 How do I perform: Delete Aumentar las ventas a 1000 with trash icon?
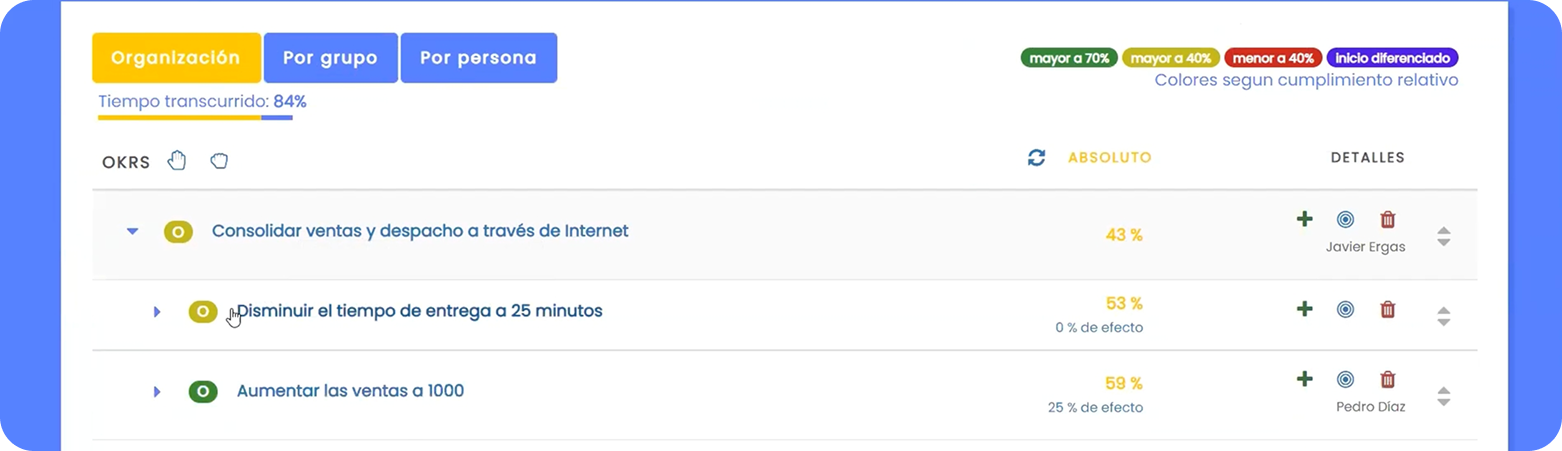[1388, 379]
